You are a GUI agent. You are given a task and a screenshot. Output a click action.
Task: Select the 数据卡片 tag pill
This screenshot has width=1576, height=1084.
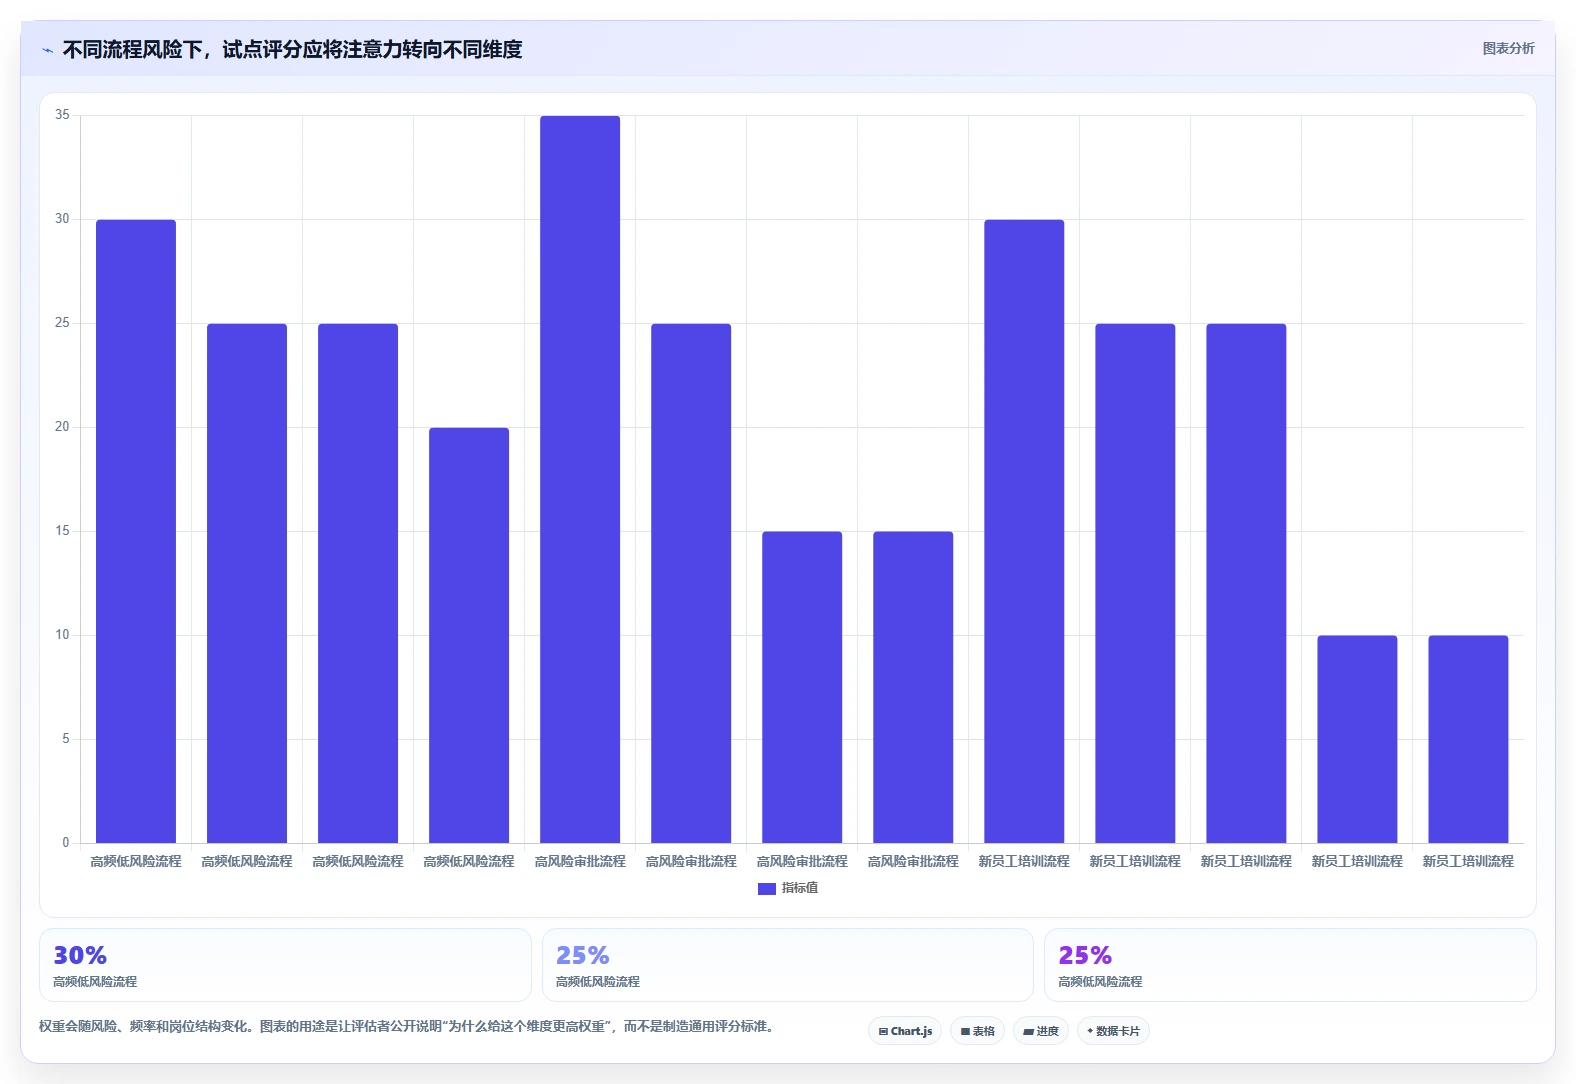1113,1031
